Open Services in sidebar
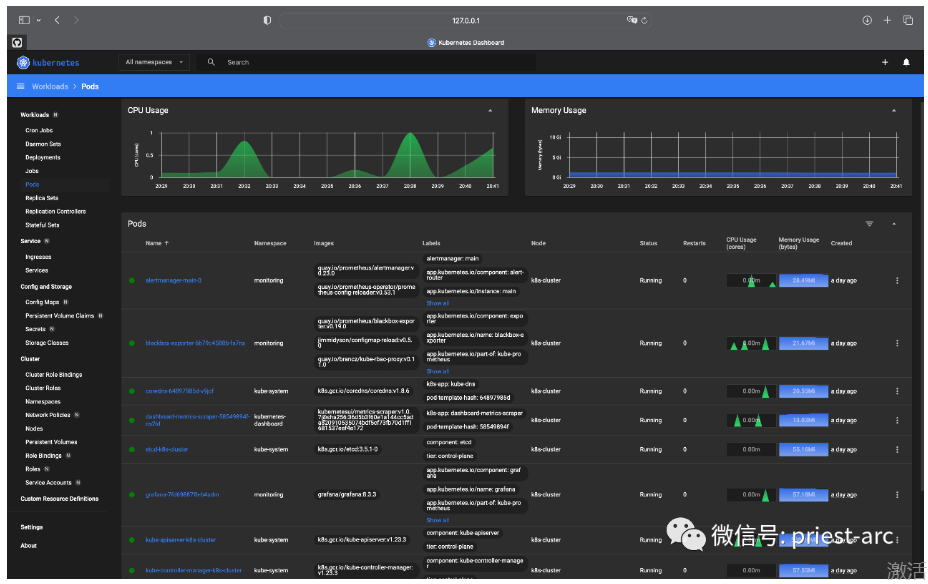This screenshot has height=584, width=928. click(37, 270)
